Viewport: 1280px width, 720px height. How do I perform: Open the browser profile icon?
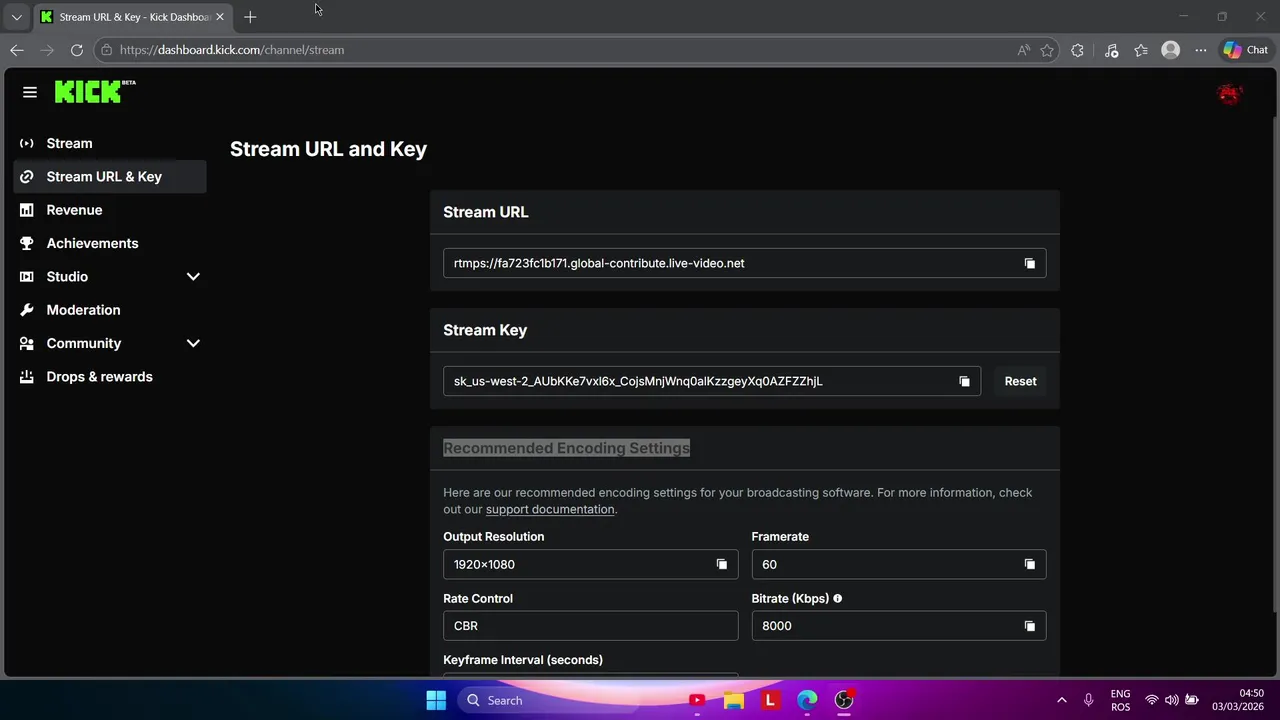(1171, 50)
